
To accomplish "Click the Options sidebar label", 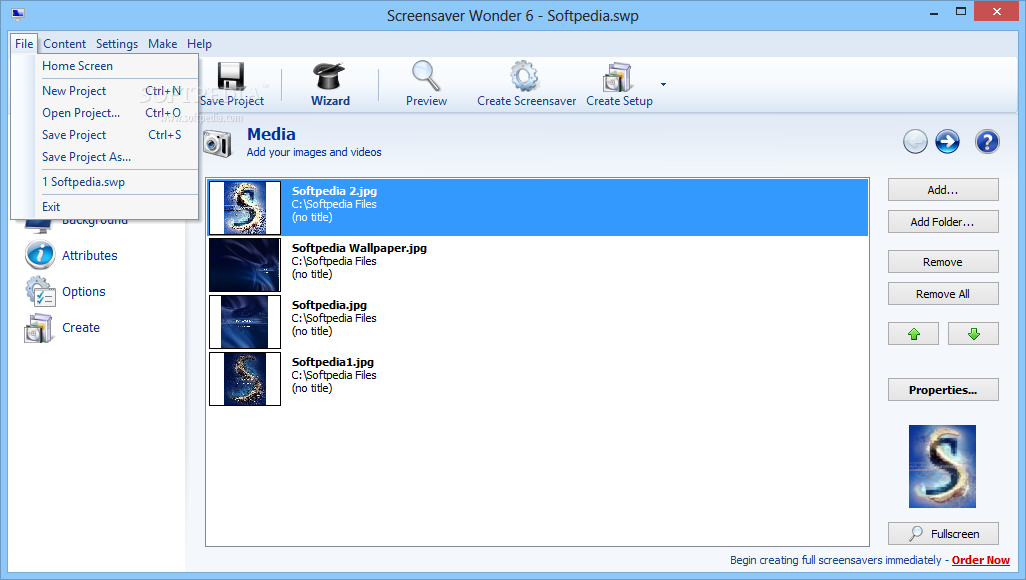I will 84,292.
